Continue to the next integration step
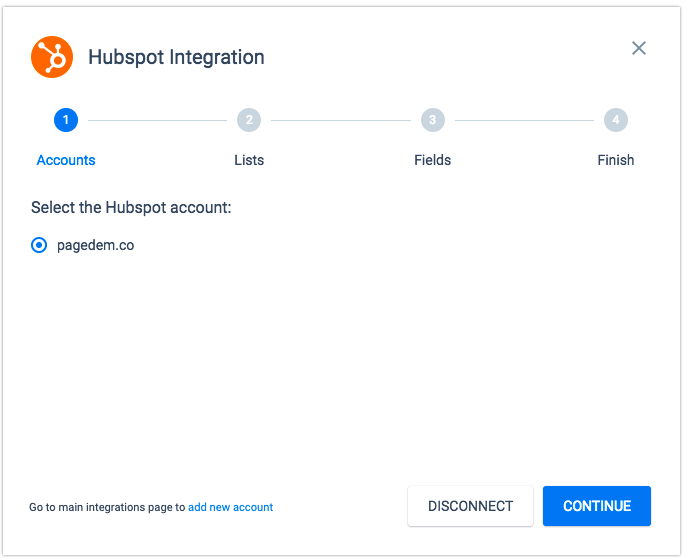The height and width of the screenshot is (558, 687). tap(597, 506)
